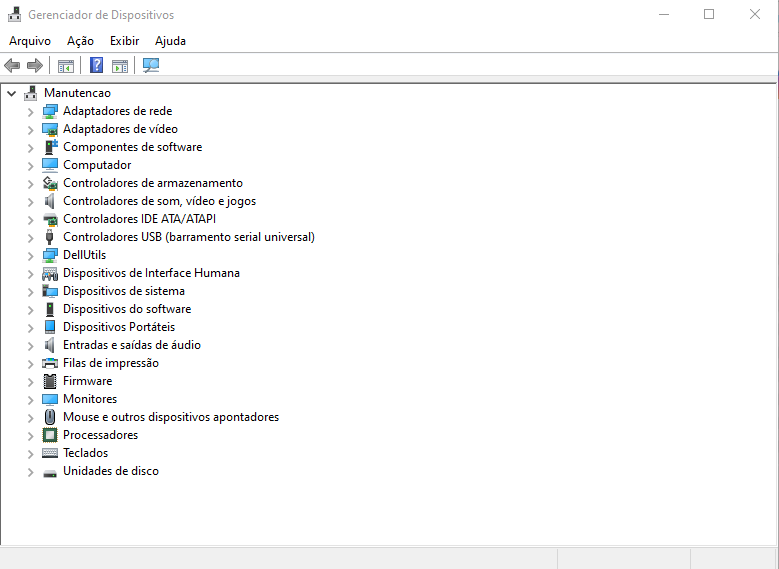Click the show/hide console tree icon
Screen dimensions: 779x569
pos(66,65)
